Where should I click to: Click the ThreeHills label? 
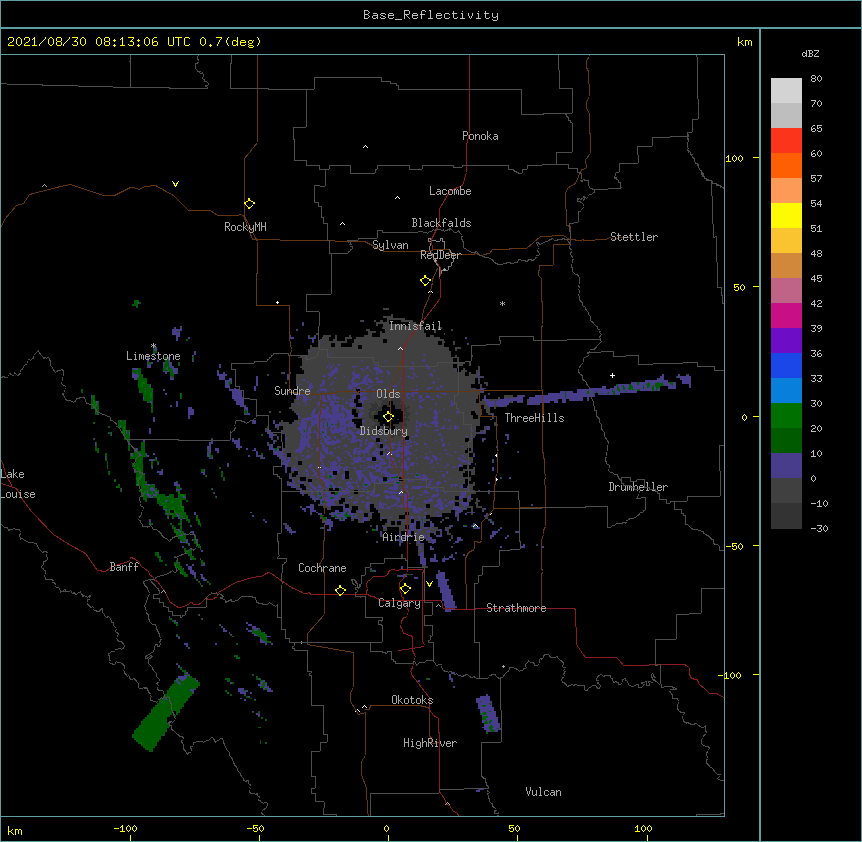[534, 418]
